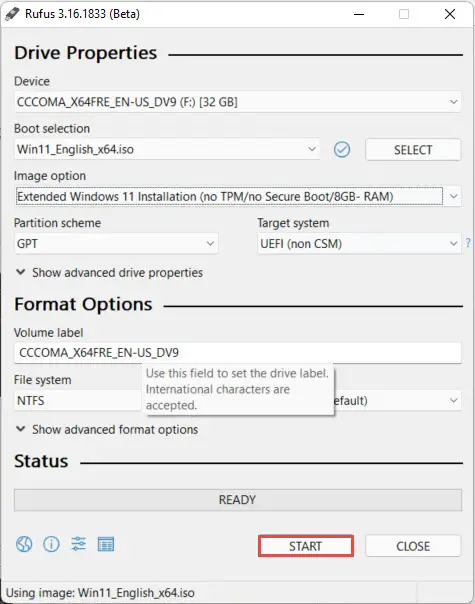Show the log window icon

[106, 544]
